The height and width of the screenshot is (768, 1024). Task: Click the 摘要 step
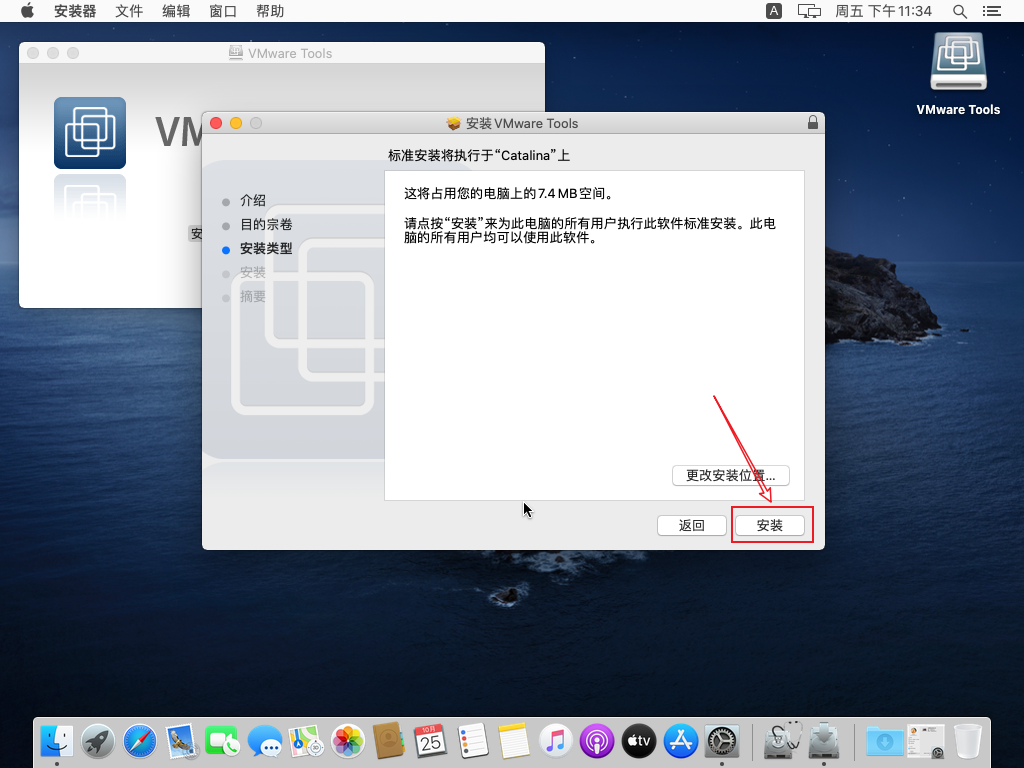click(x=253, y=297)
